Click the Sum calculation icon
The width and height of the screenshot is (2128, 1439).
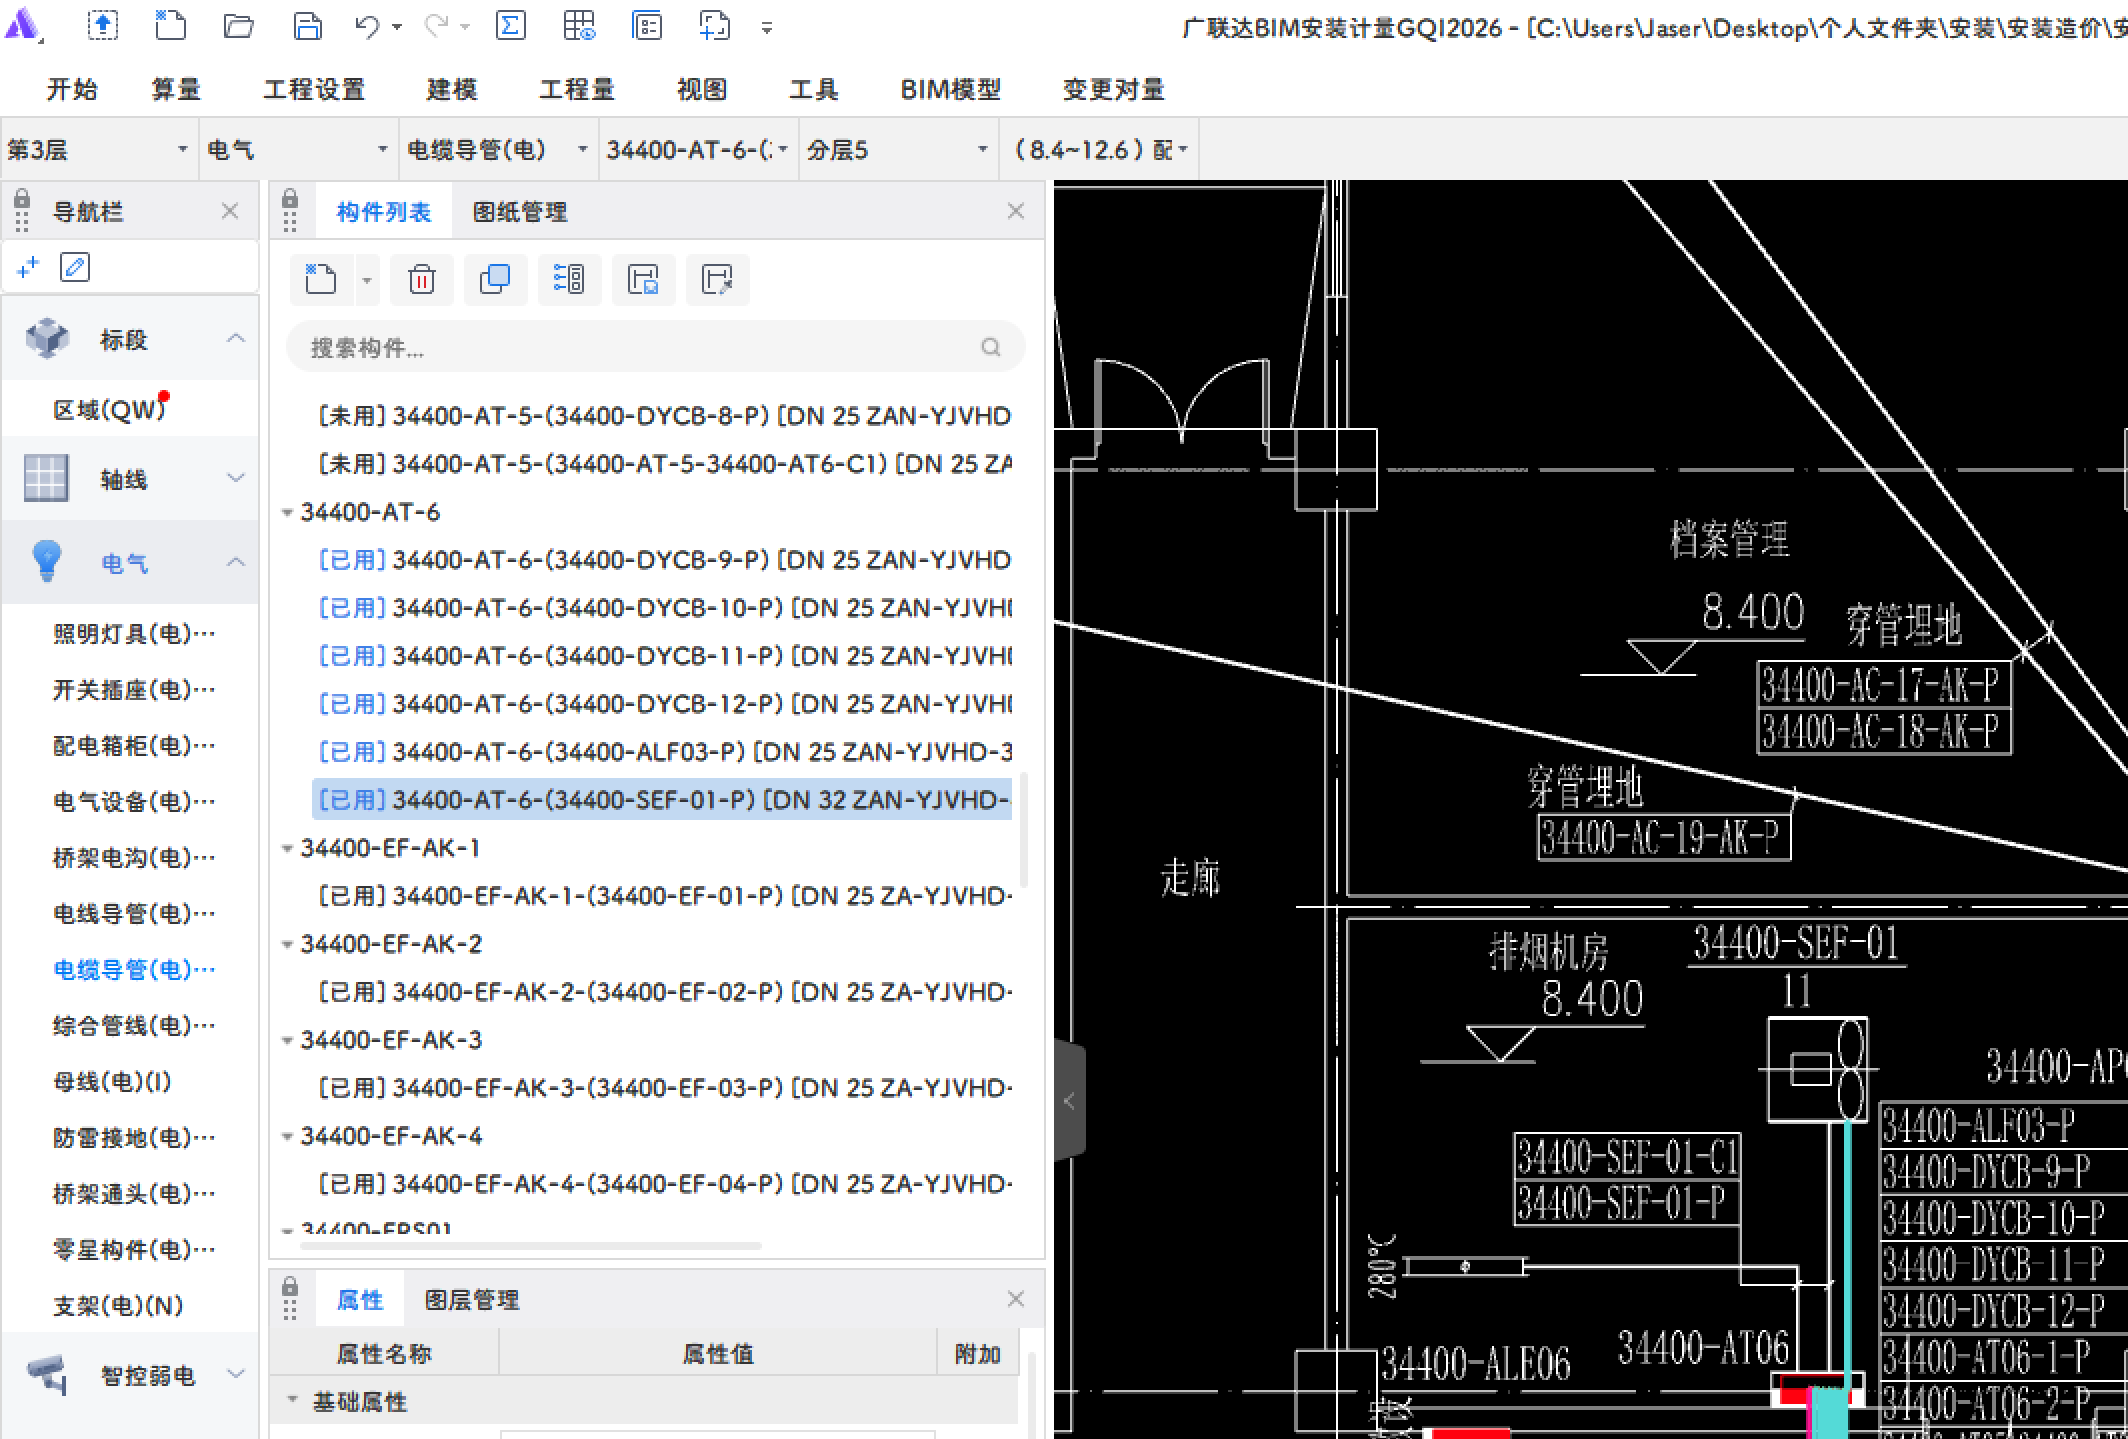(x=510, y=26)
